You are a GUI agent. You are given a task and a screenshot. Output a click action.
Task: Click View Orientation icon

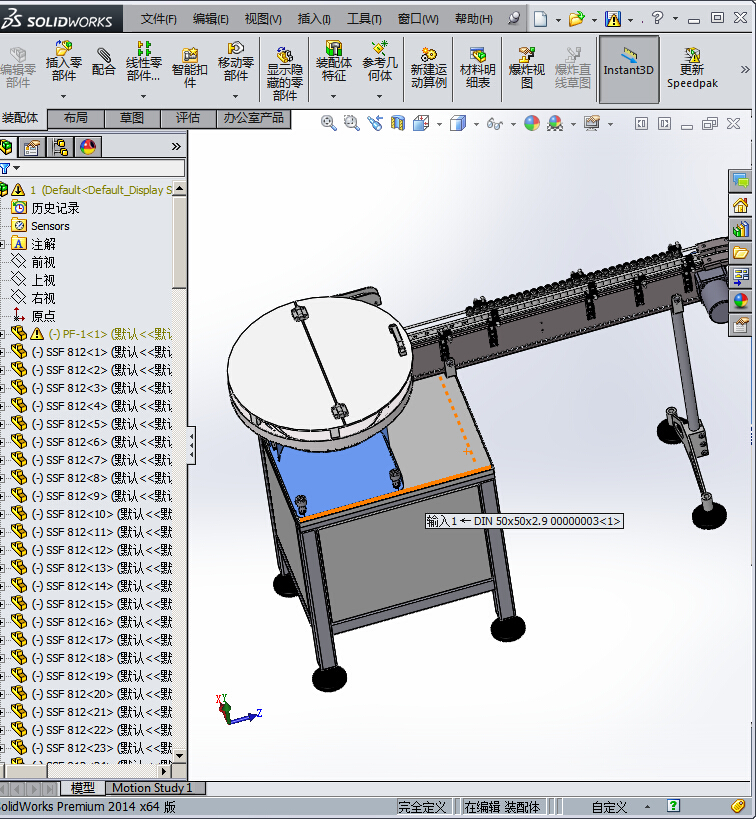421,123
